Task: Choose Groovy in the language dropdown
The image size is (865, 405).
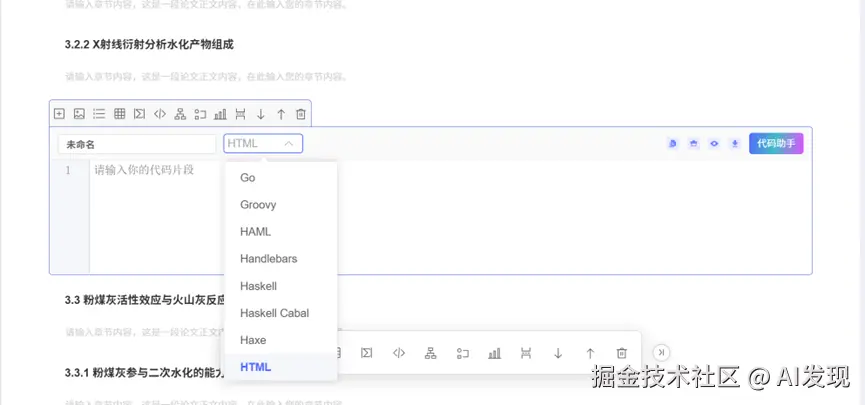Action: click(x=281, y=205)
